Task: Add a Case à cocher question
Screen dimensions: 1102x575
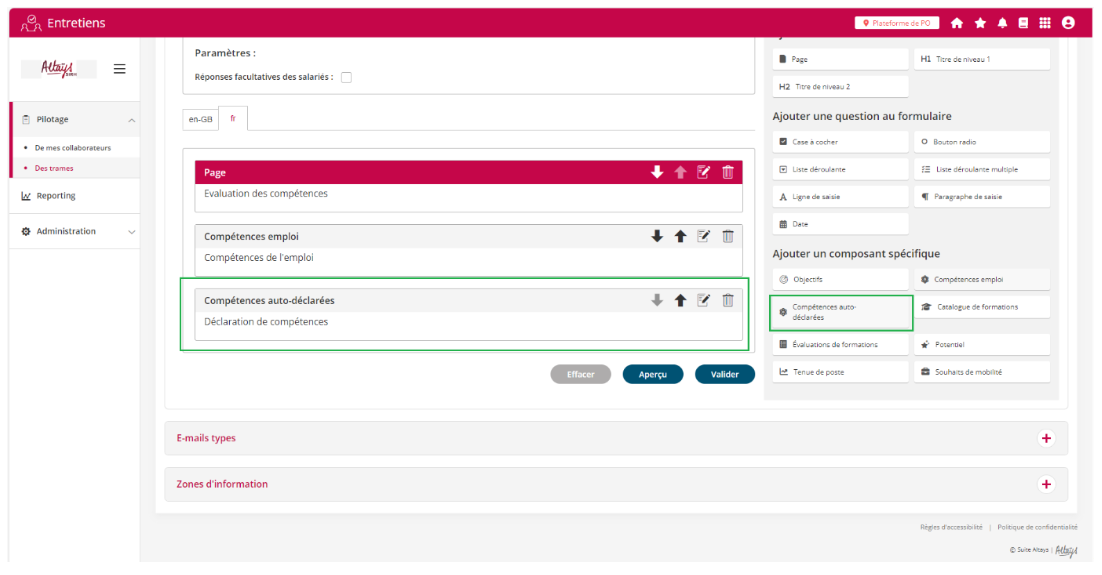Action: tap(840, 142)
